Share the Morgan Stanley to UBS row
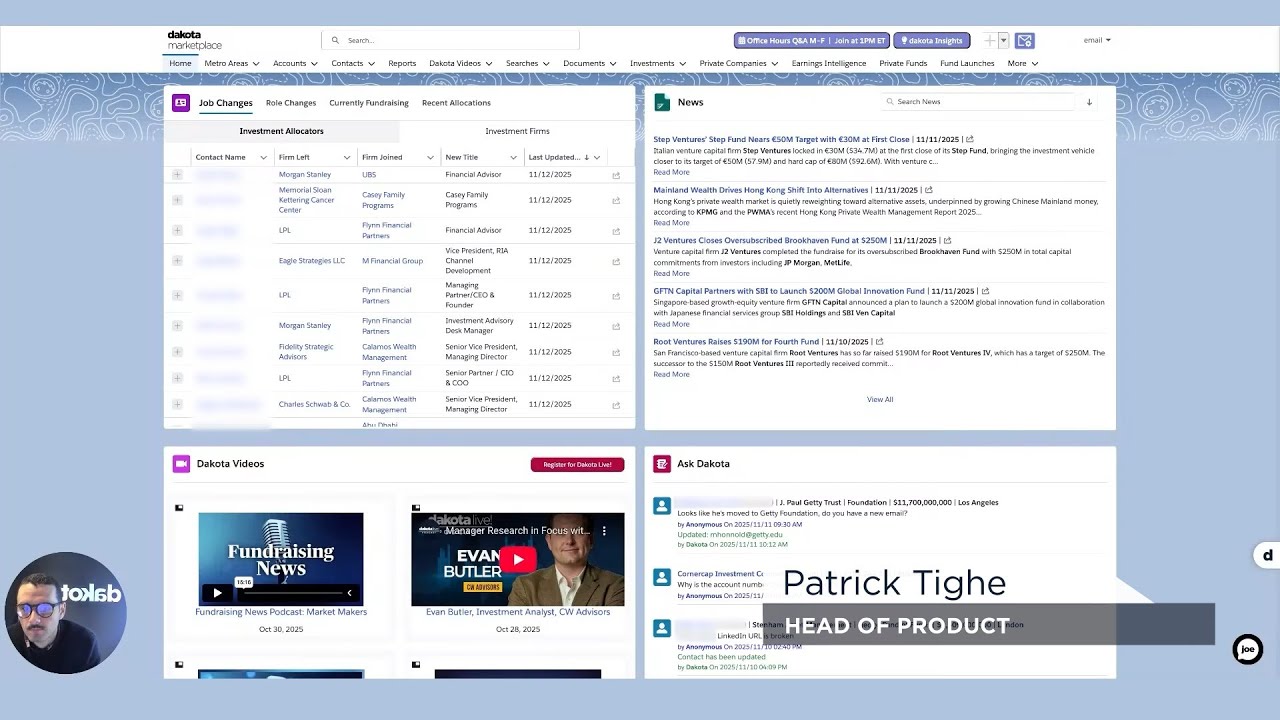1280x720 pixels. coord(616,175)
